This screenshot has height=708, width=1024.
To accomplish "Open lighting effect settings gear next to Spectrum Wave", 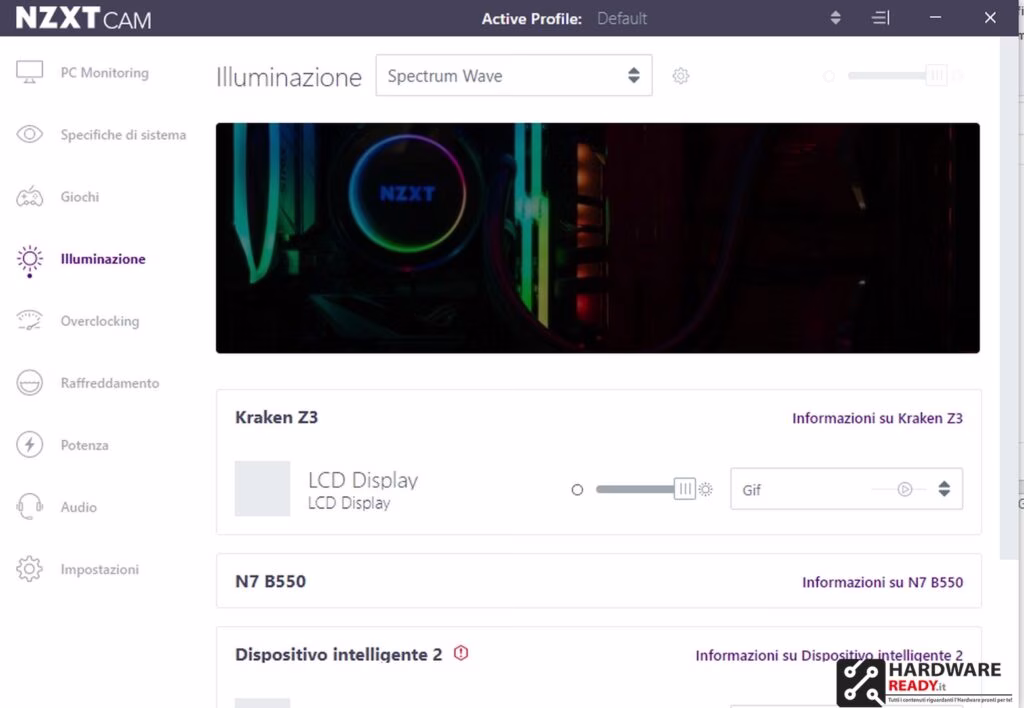I will click(680, 76).
